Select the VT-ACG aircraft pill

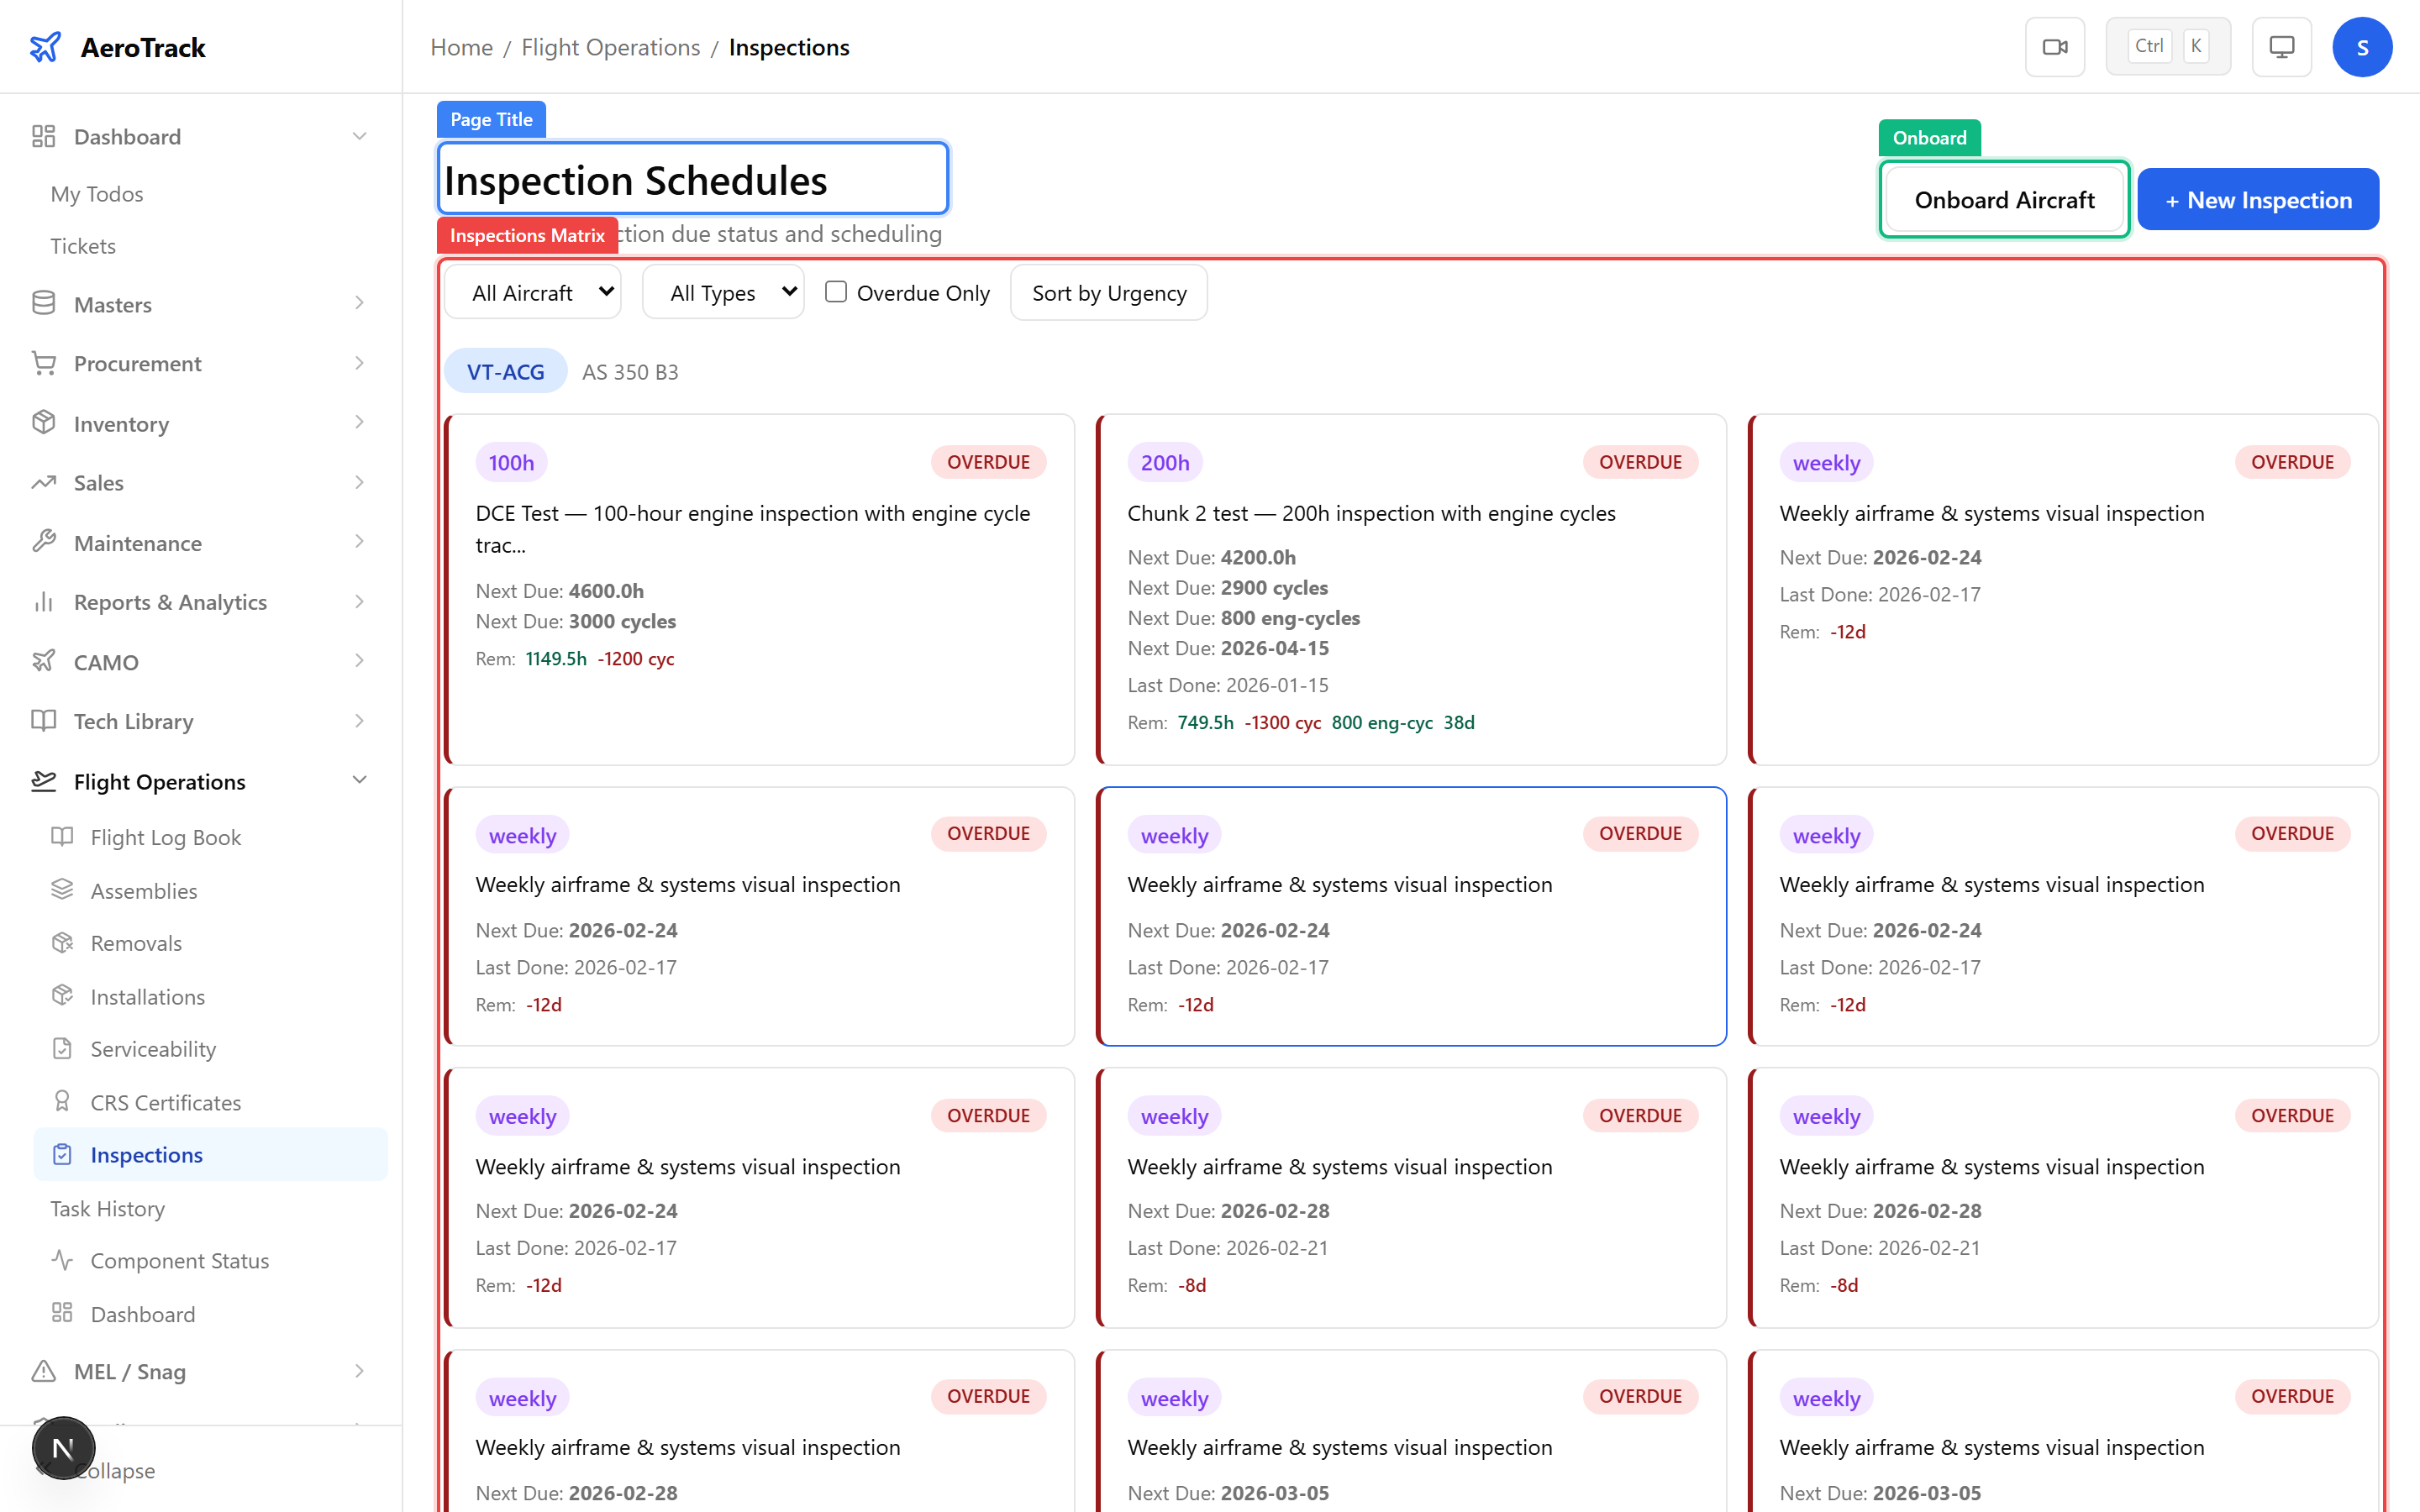(505, 371)
